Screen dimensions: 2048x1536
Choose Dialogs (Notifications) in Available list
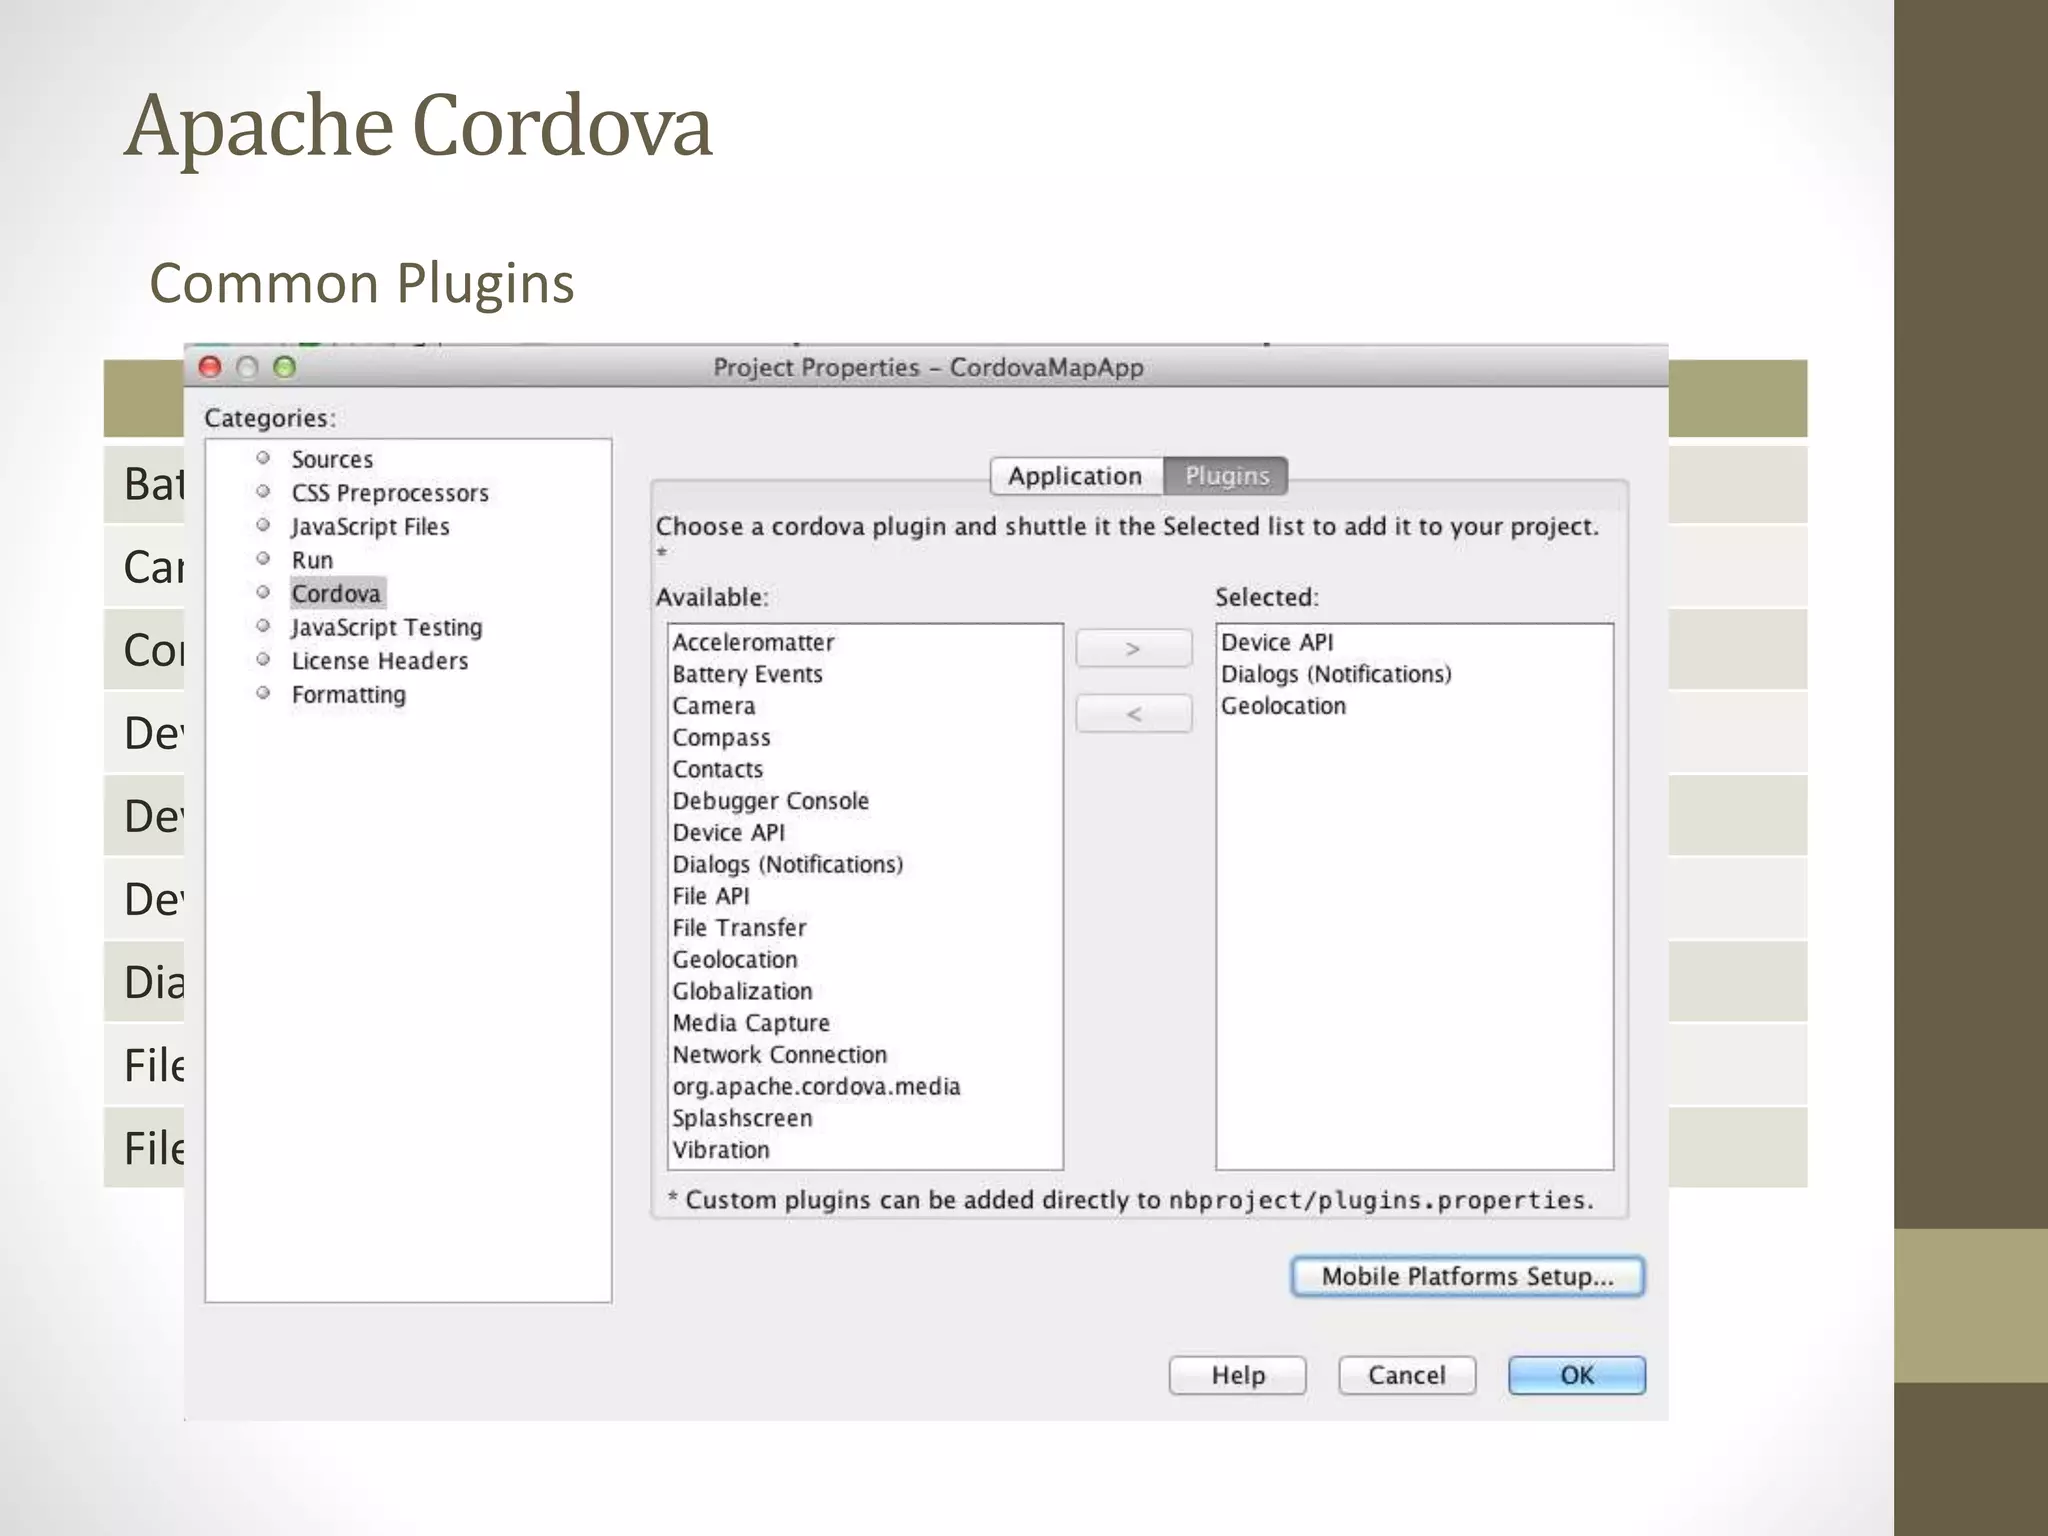point(787,864)
